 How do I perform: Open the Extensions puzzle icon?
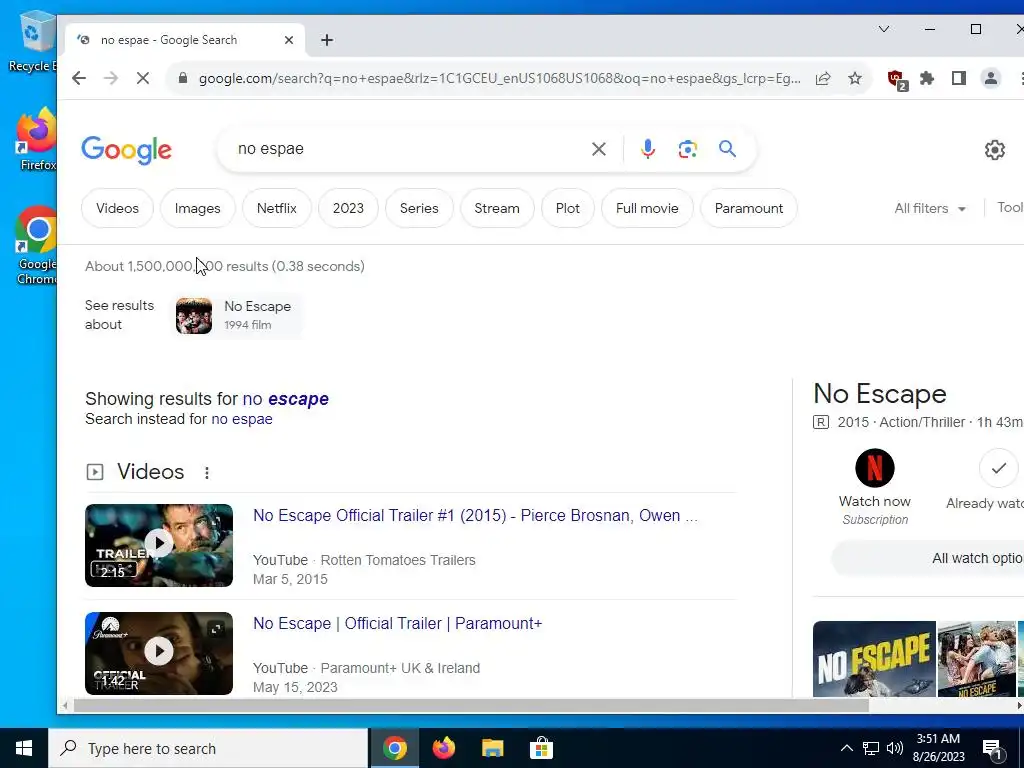[927, 78]
